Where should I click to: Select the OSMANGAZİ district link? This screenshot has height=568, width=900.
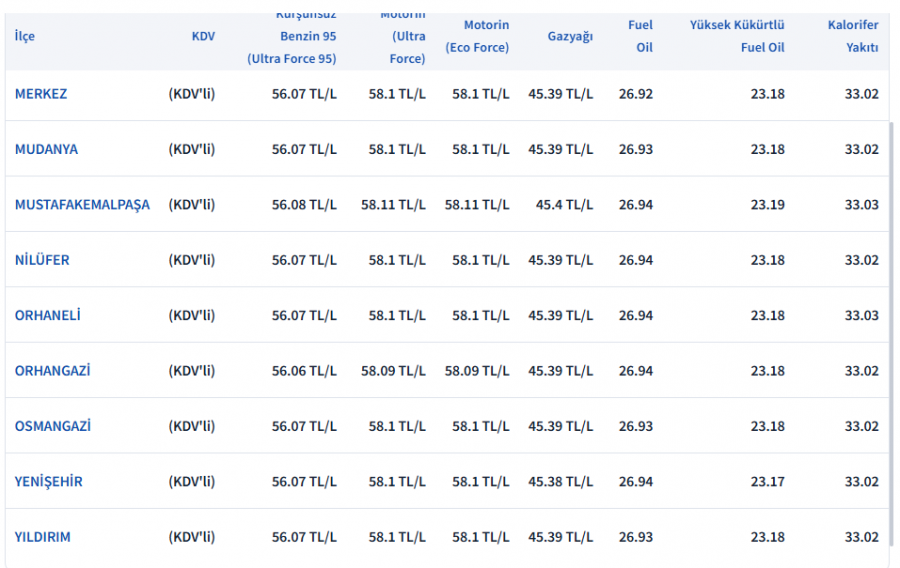[x=52, y=426]
